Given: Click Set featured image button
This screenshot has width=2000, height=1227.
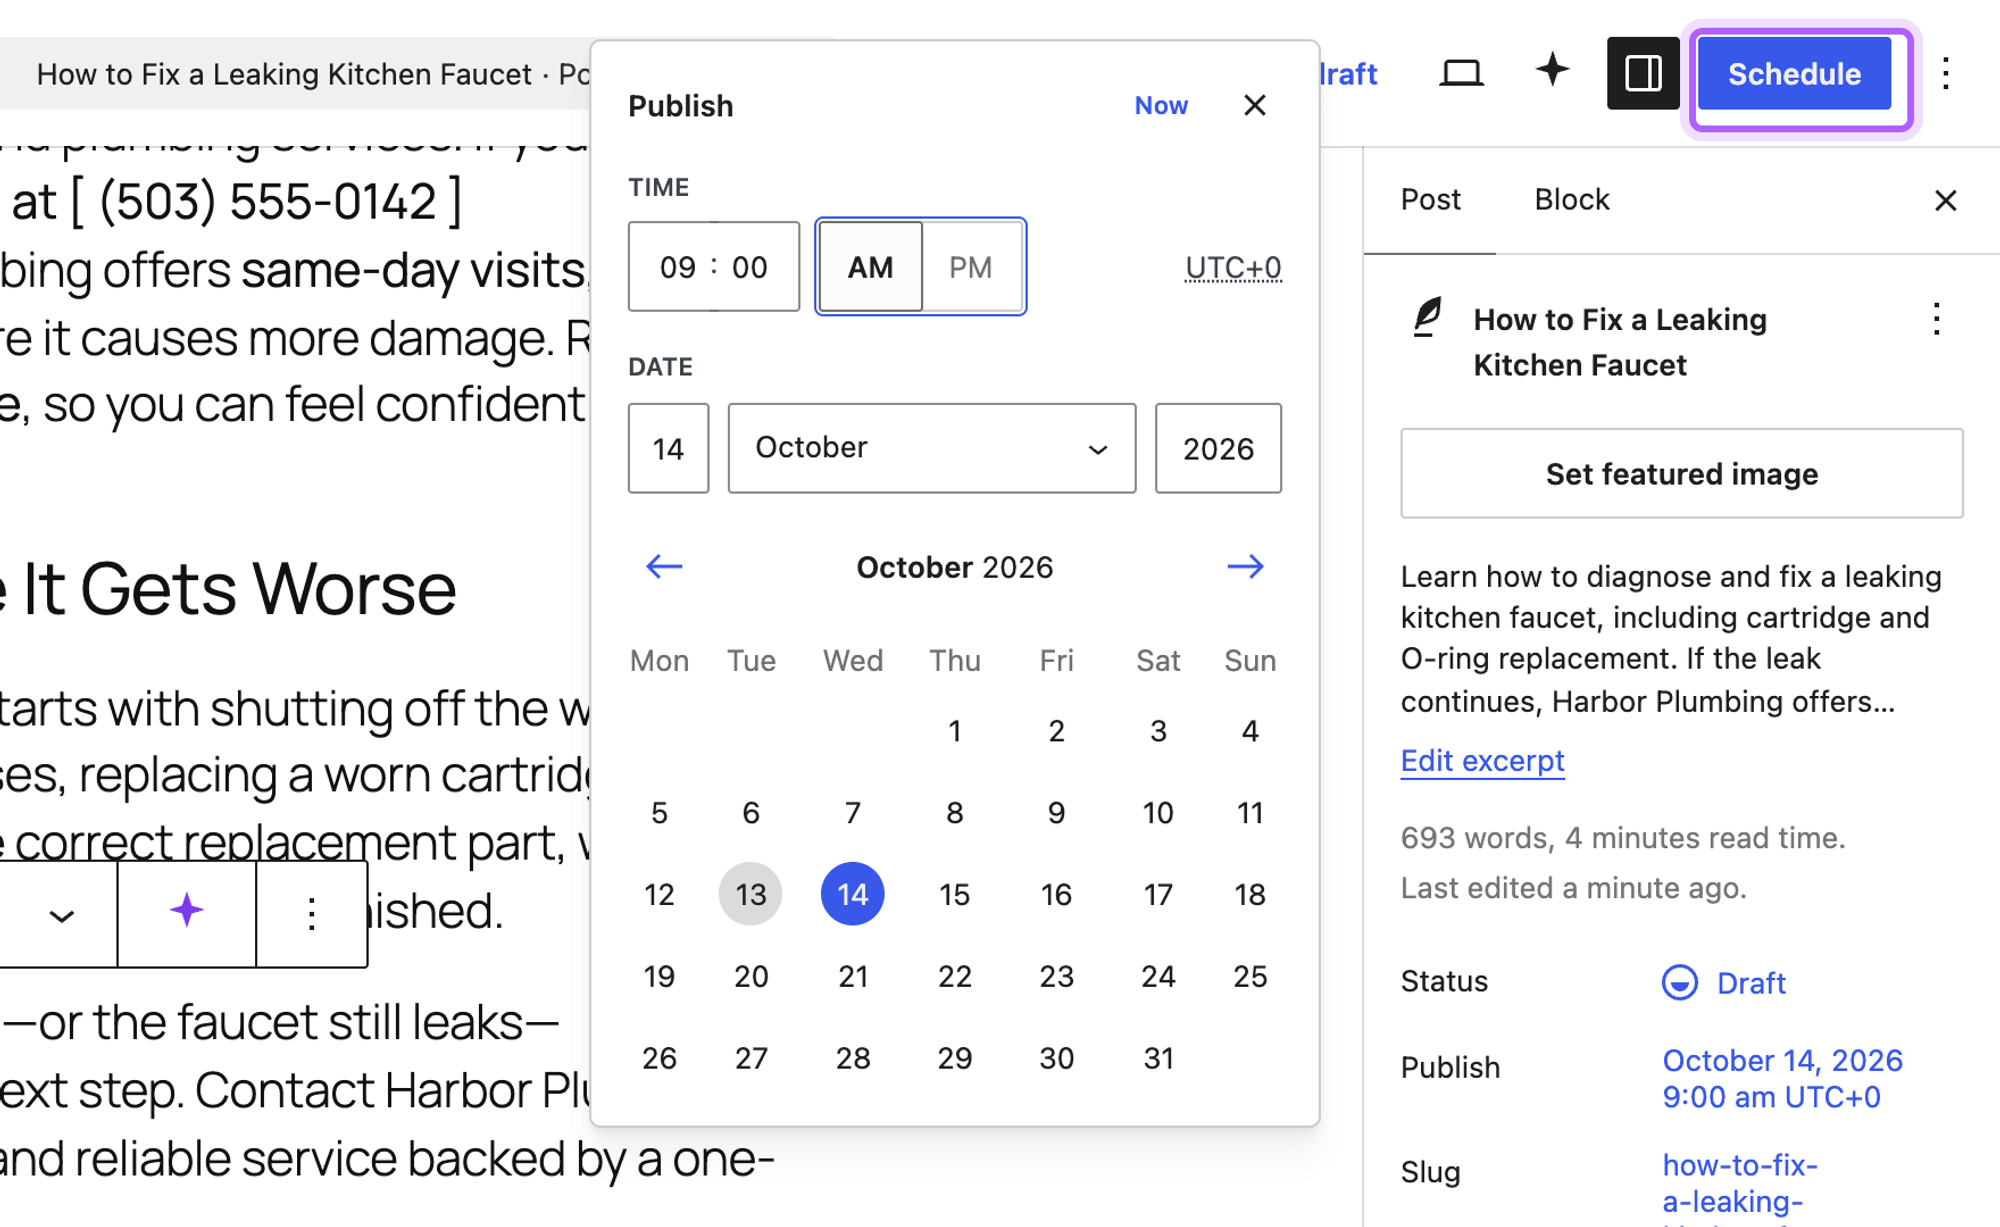Looking at the screenshot, I should pyautogui.click(x=1682, y=473).
